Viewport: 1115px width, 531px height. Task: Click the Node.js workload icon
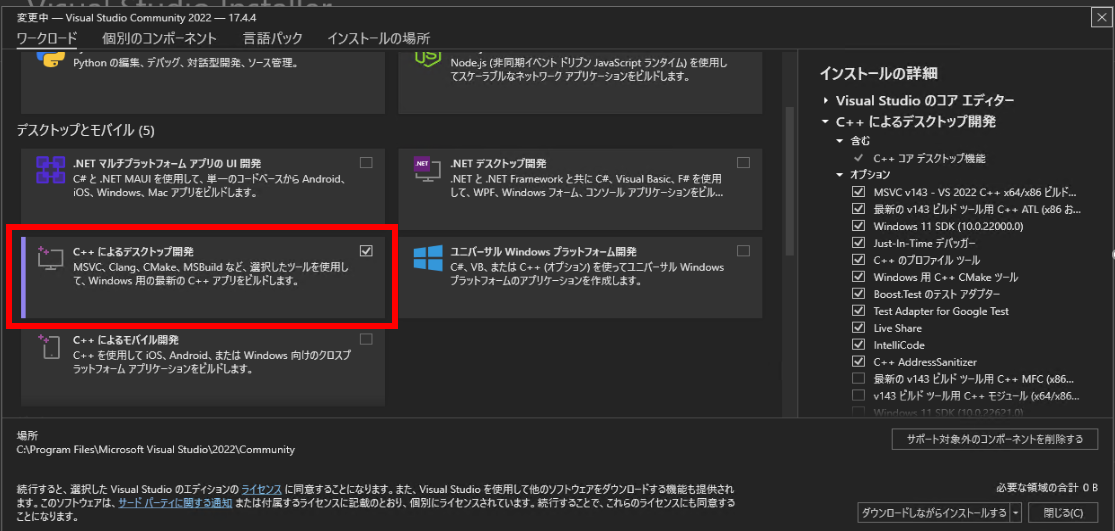coord(429,58)
